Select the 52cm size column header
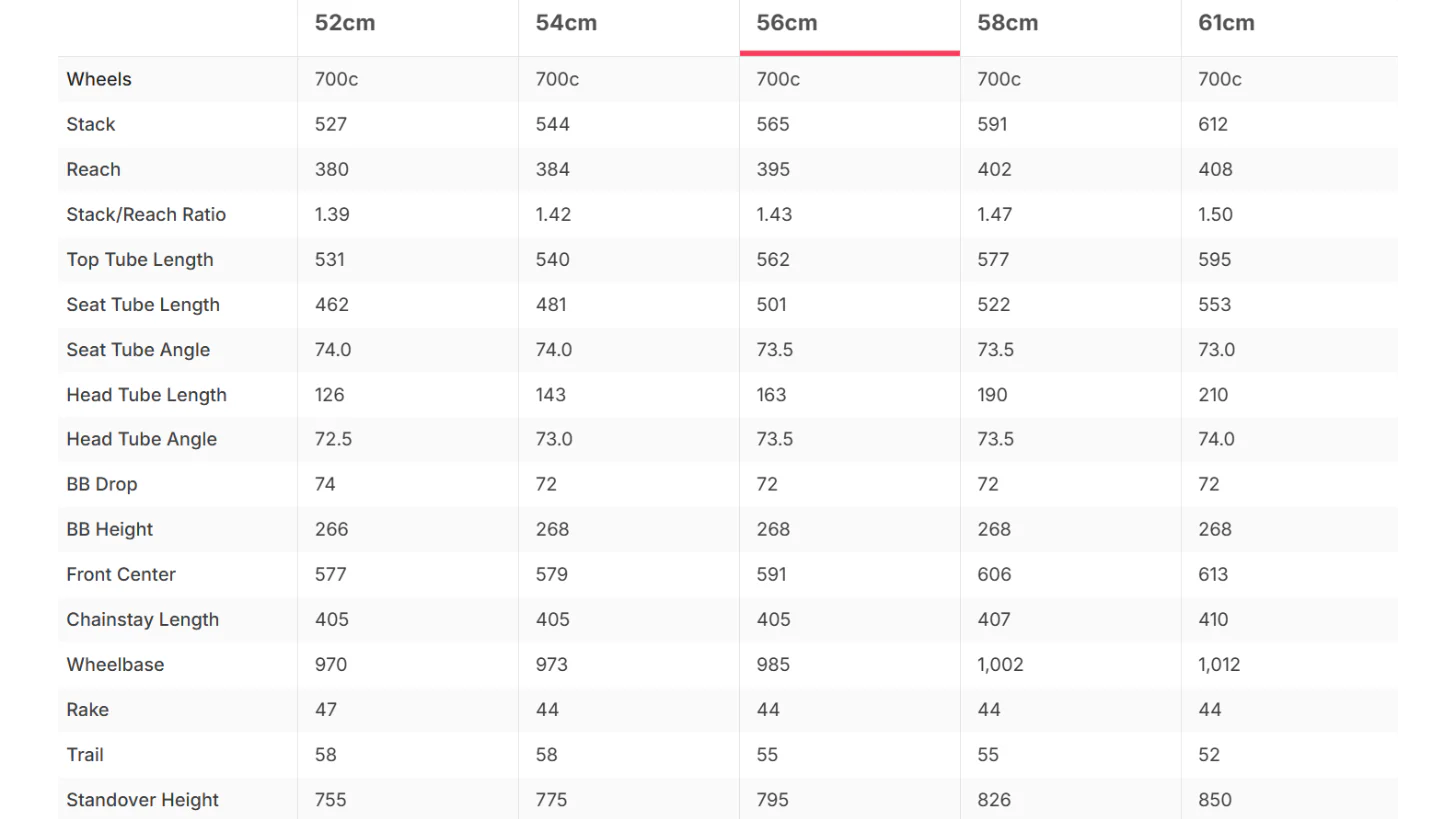This screenshot has width=1456, height=819. (345, 23)
